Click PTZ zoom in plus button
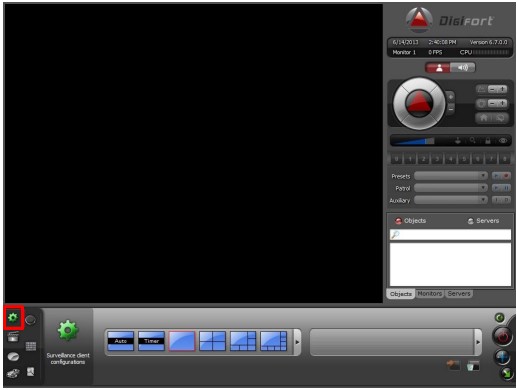The image size is (517, 390). [x=450, y=97]
